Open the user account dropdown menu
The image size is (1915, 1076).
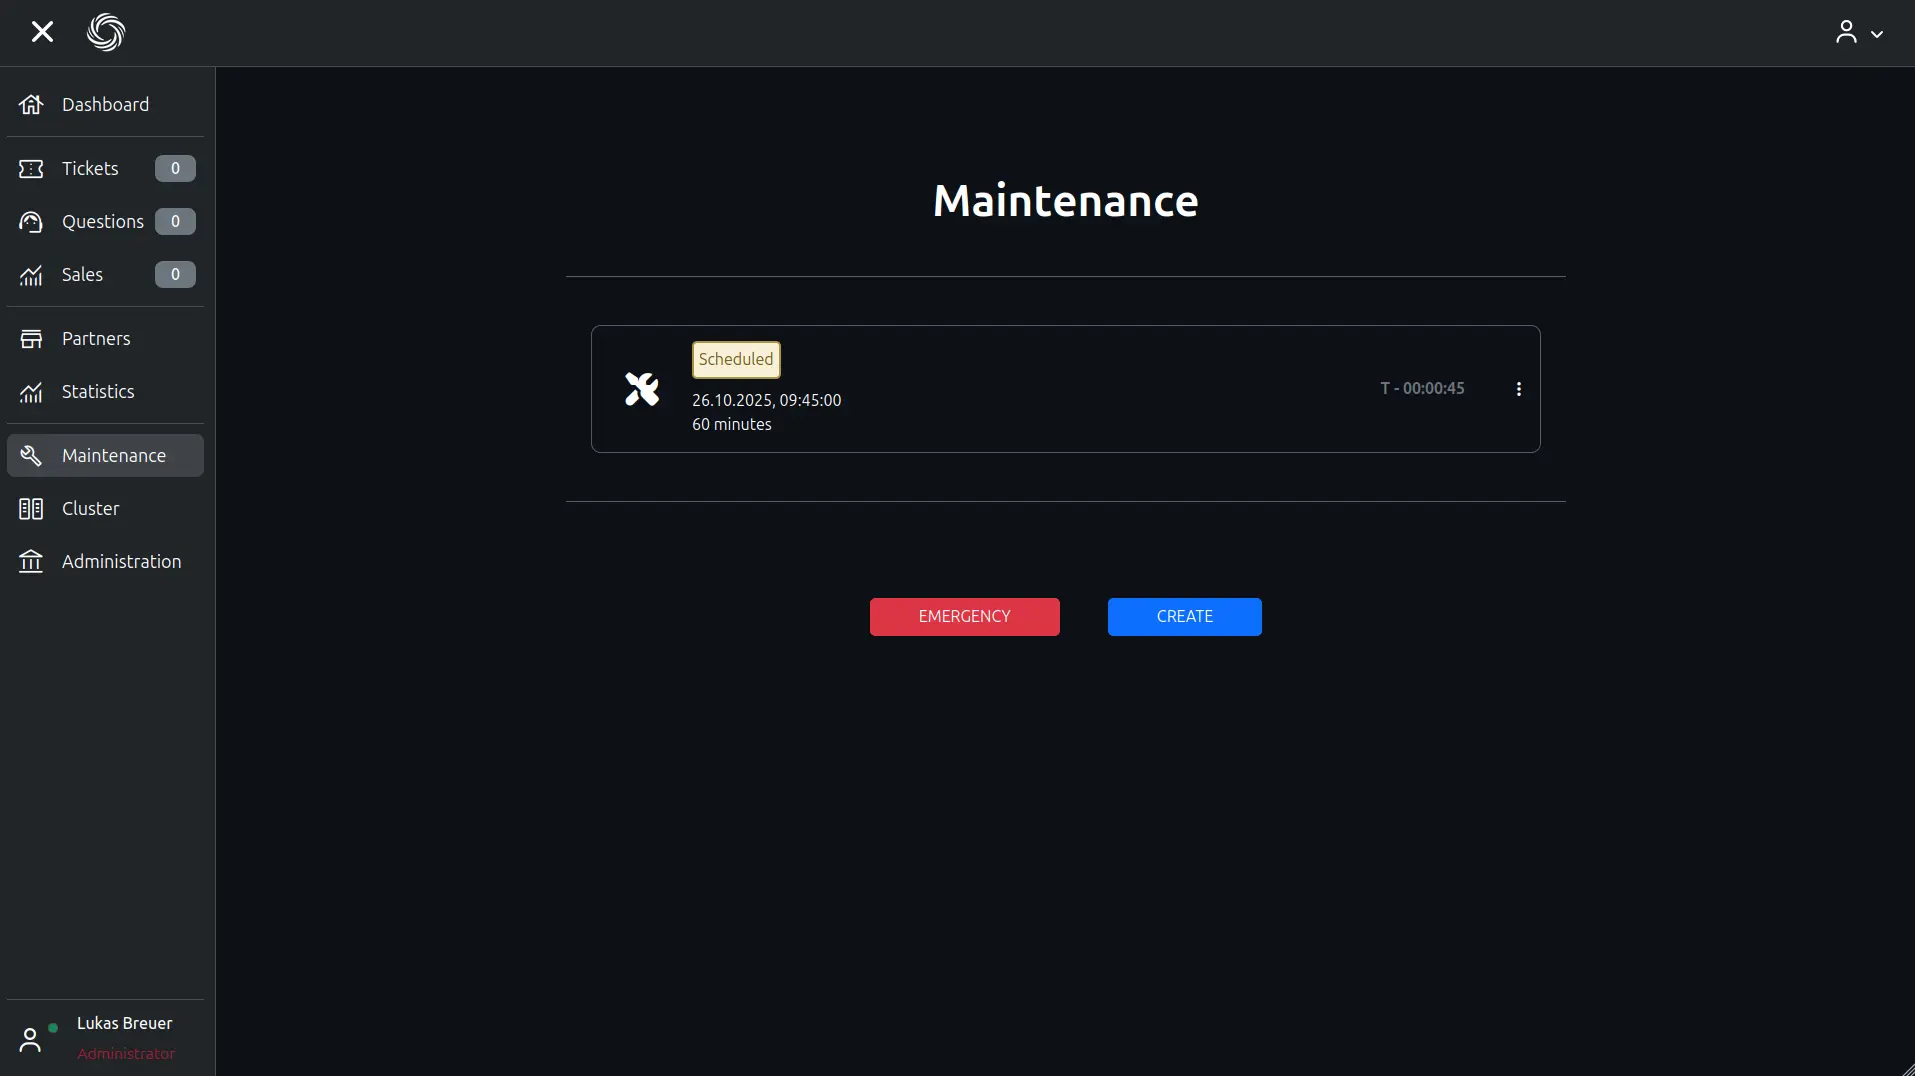[x=1859, y=33]
